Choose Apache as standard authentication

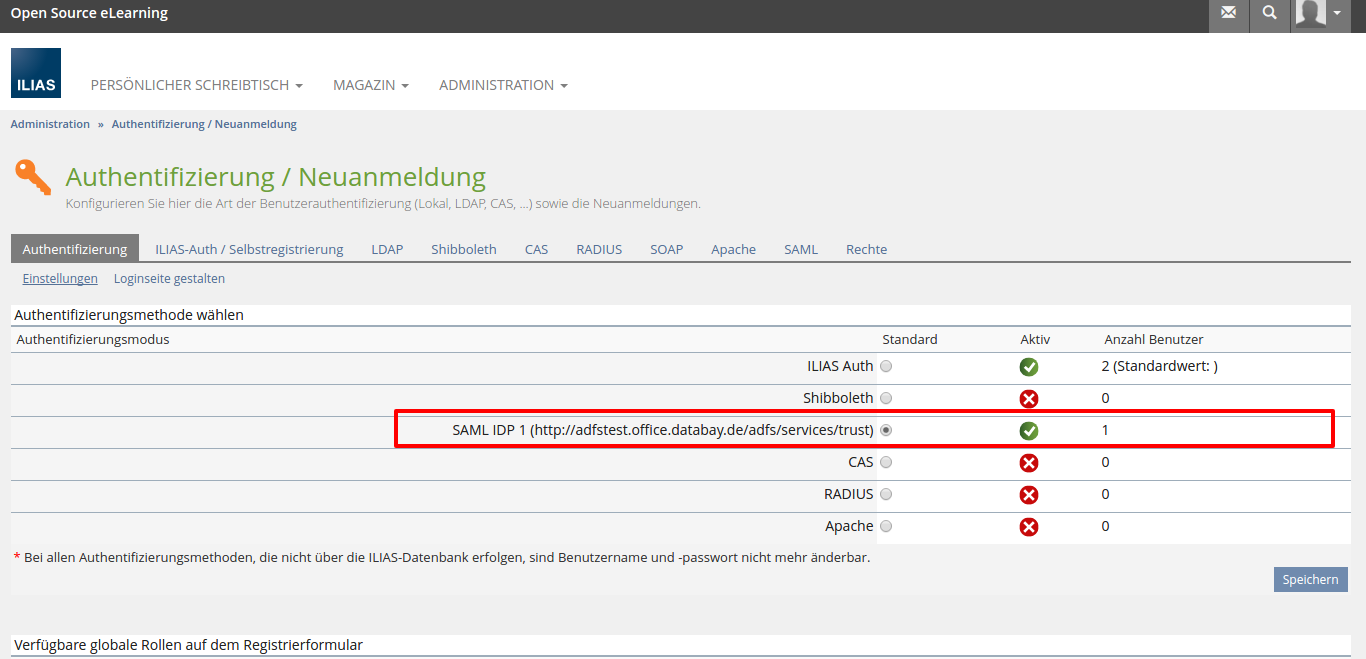tap(886, 526)
